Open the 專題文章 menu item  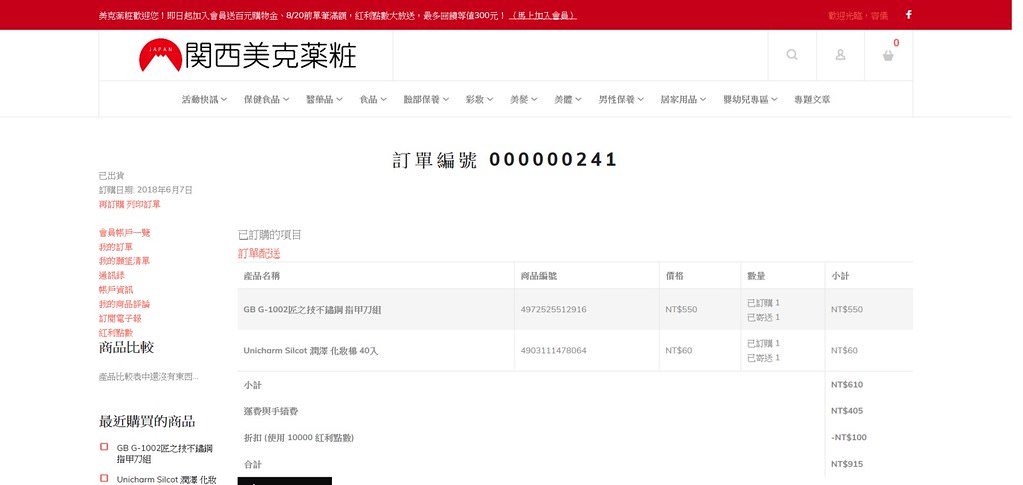812,99
